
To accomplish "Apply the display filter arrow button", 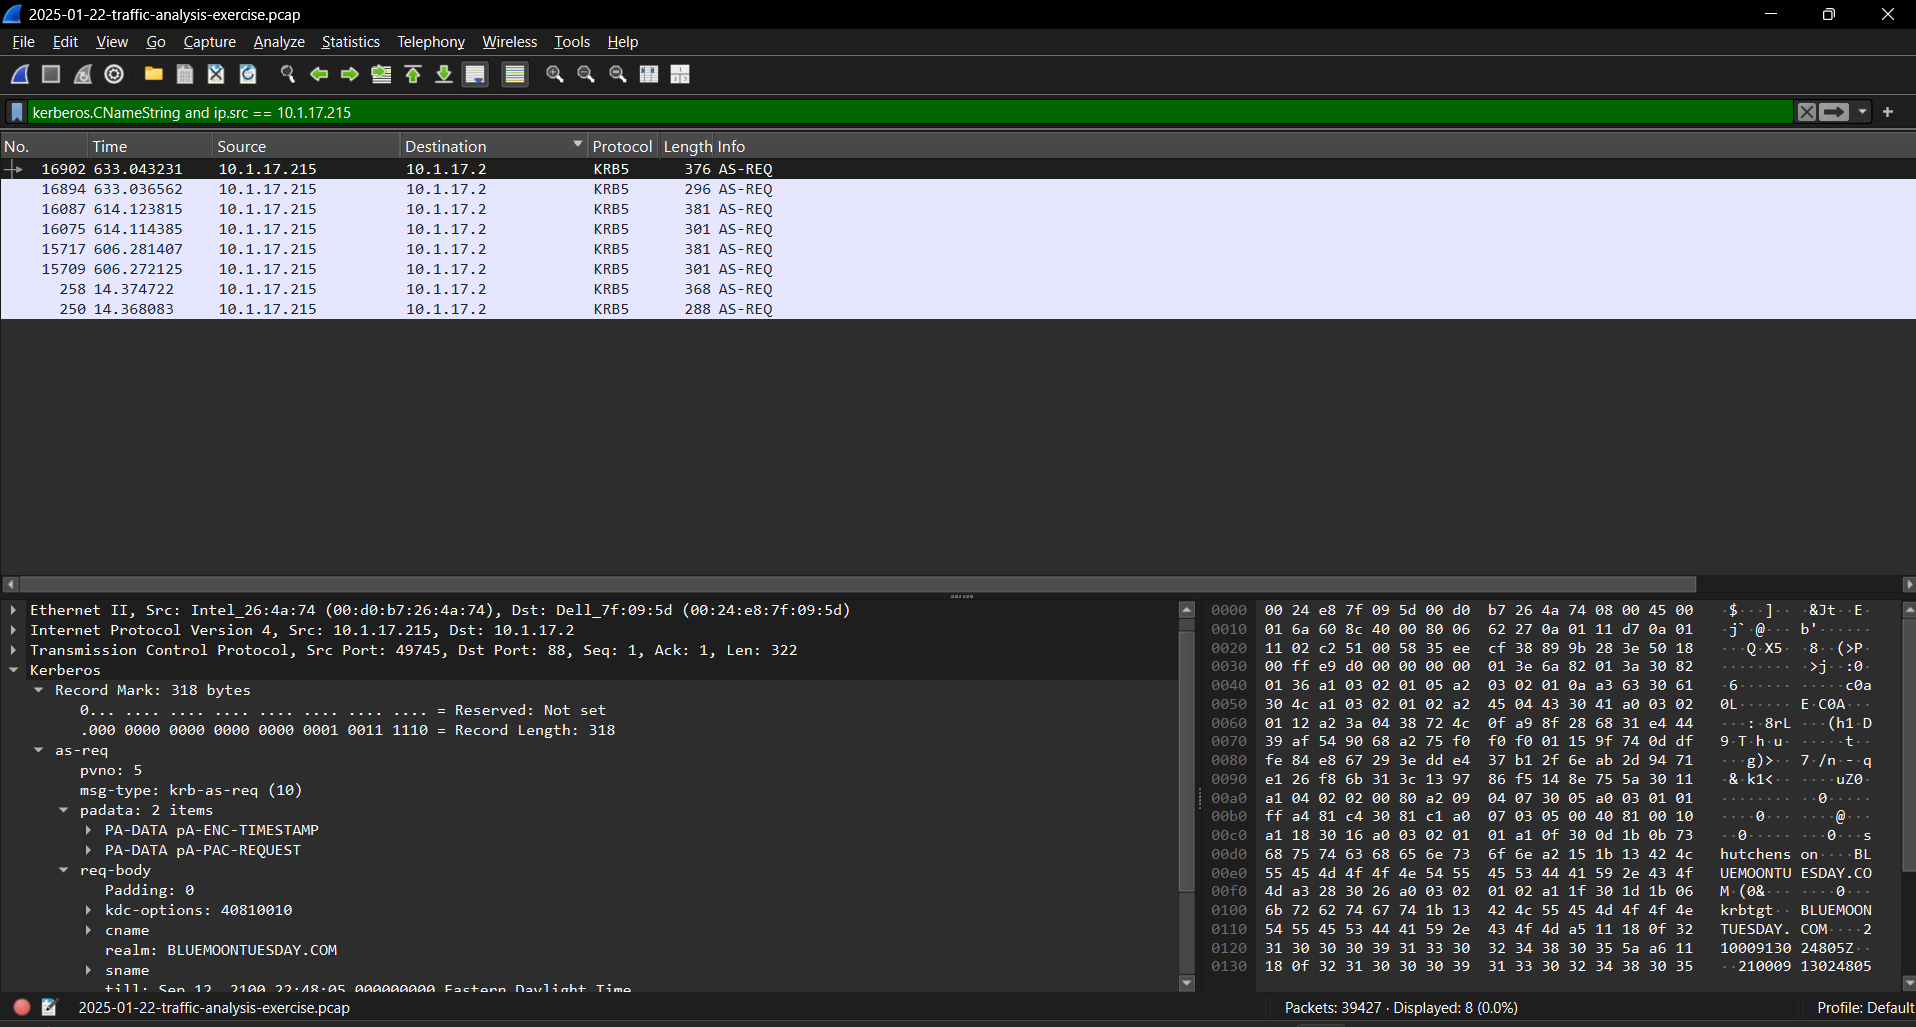I will click(x=1834, y=112).
